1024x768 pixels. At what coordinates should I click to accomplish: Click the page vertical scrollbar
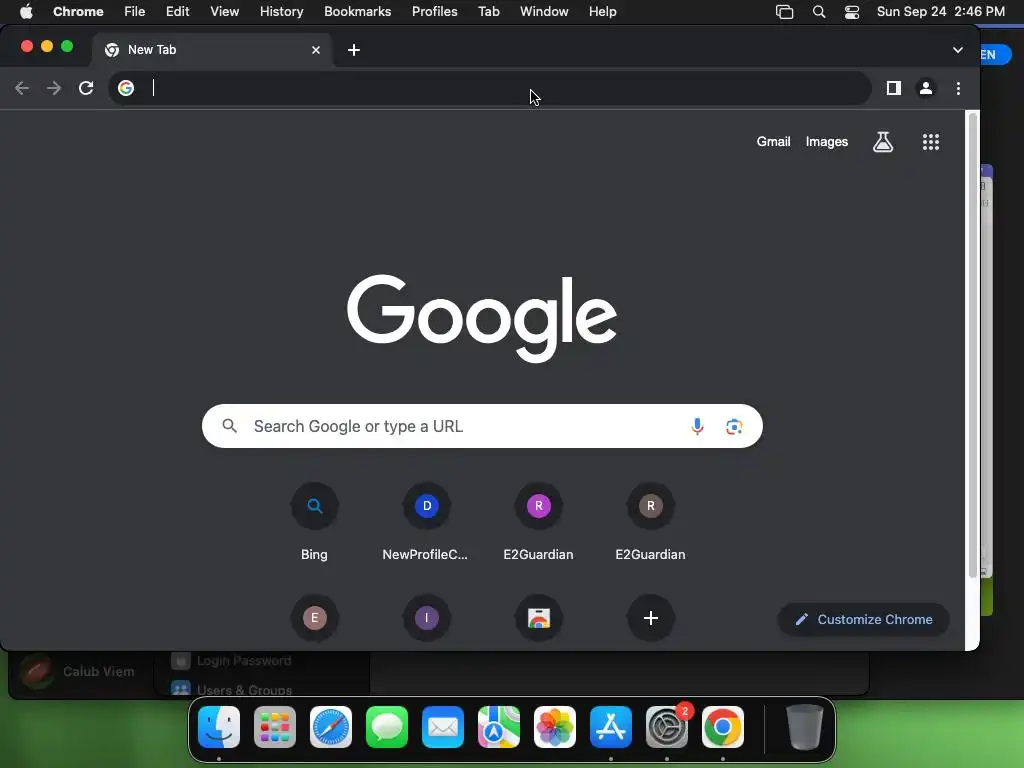click(x=972, y=345)
